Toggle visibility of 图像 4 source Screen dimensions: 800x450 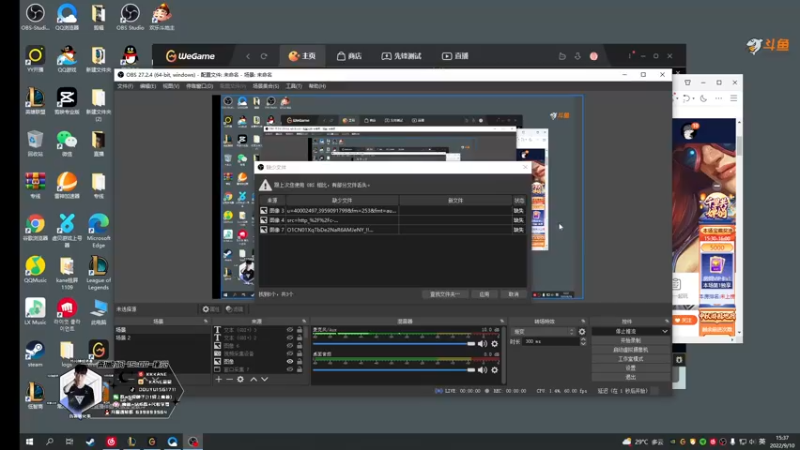point(290,346)
